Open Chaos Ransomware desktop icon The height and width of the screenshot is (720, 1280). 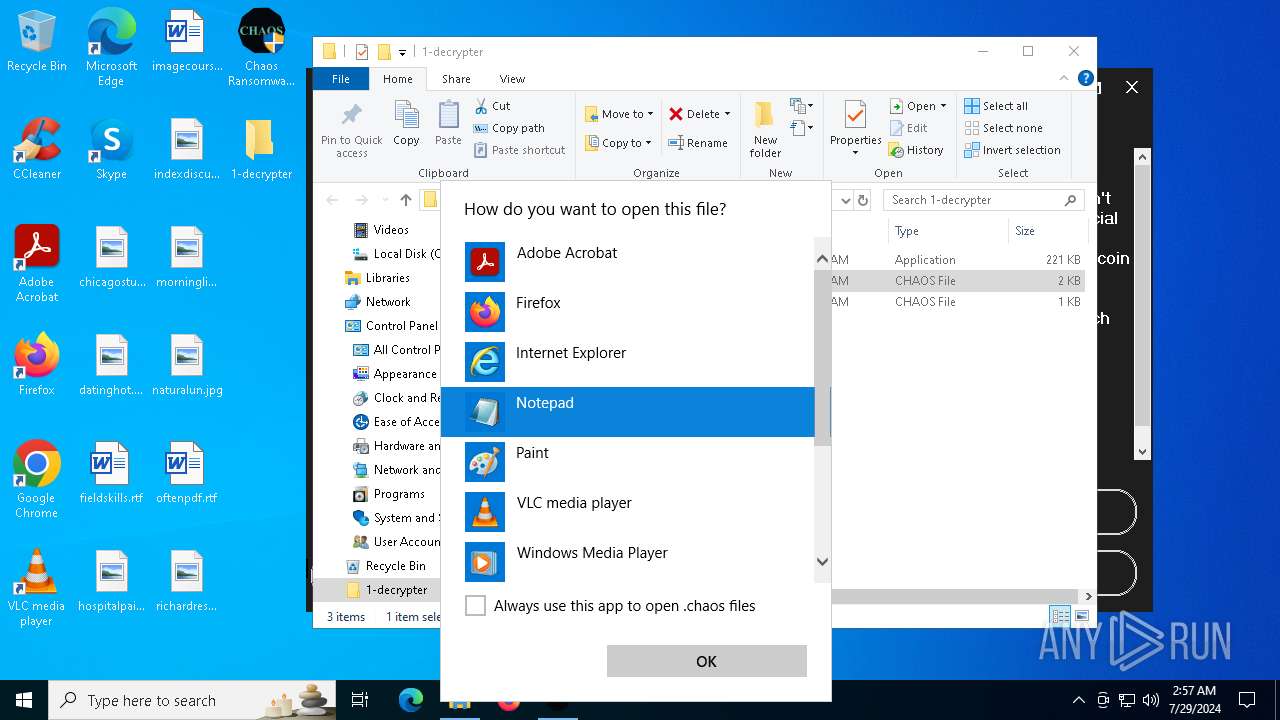[x=261, y=48]
